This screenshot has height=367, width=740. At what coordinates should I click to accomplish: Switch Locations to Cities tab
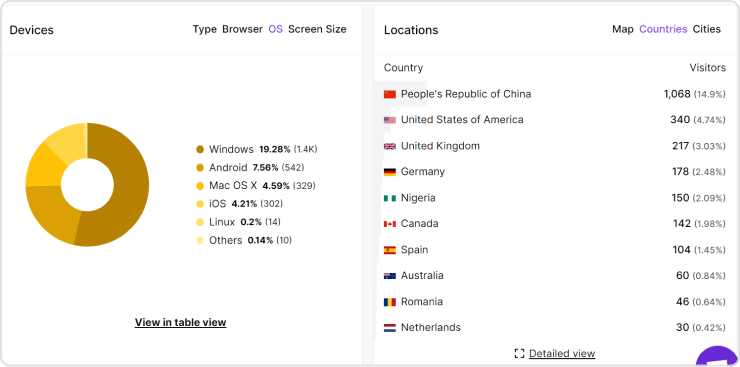(x=706, y=29)
